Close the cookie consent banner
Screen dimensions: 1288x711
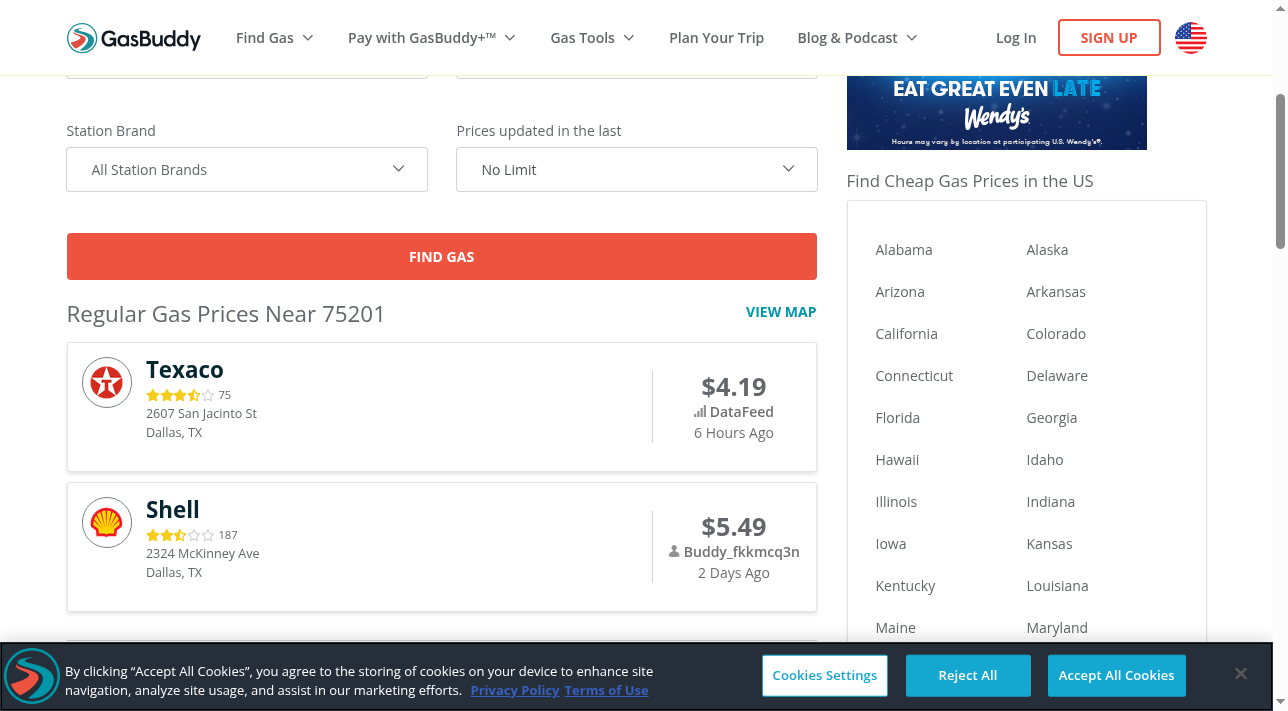click(x=1240, y=674)
